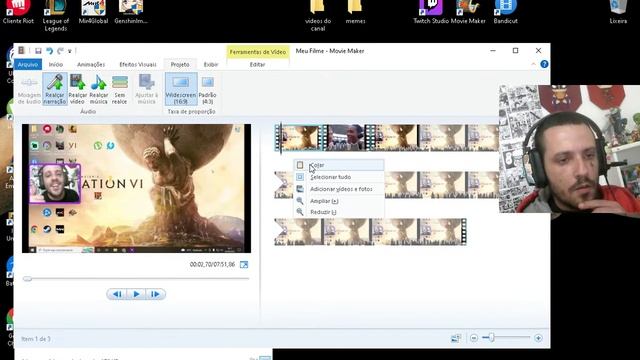Select the last clip in third storyboard row
Viewport: 640px width, 360px height.
click(x=442, y=232)
